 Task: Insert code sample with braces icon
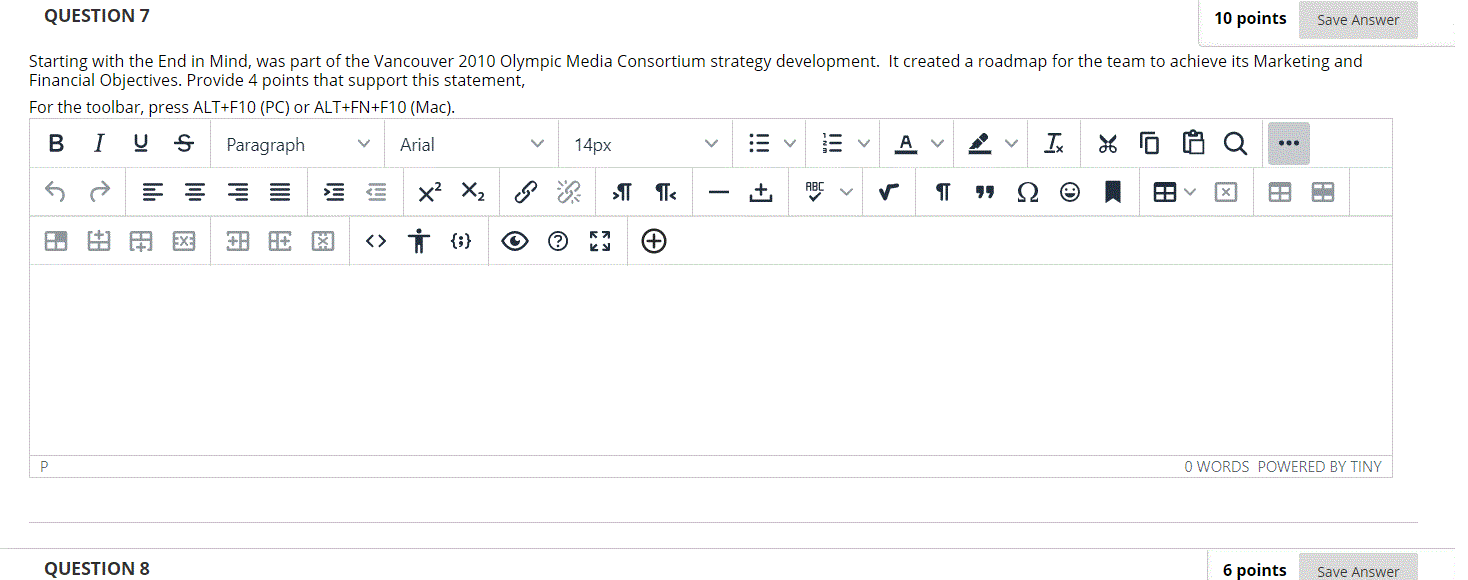pyautogui.click(x=460, y=241)
